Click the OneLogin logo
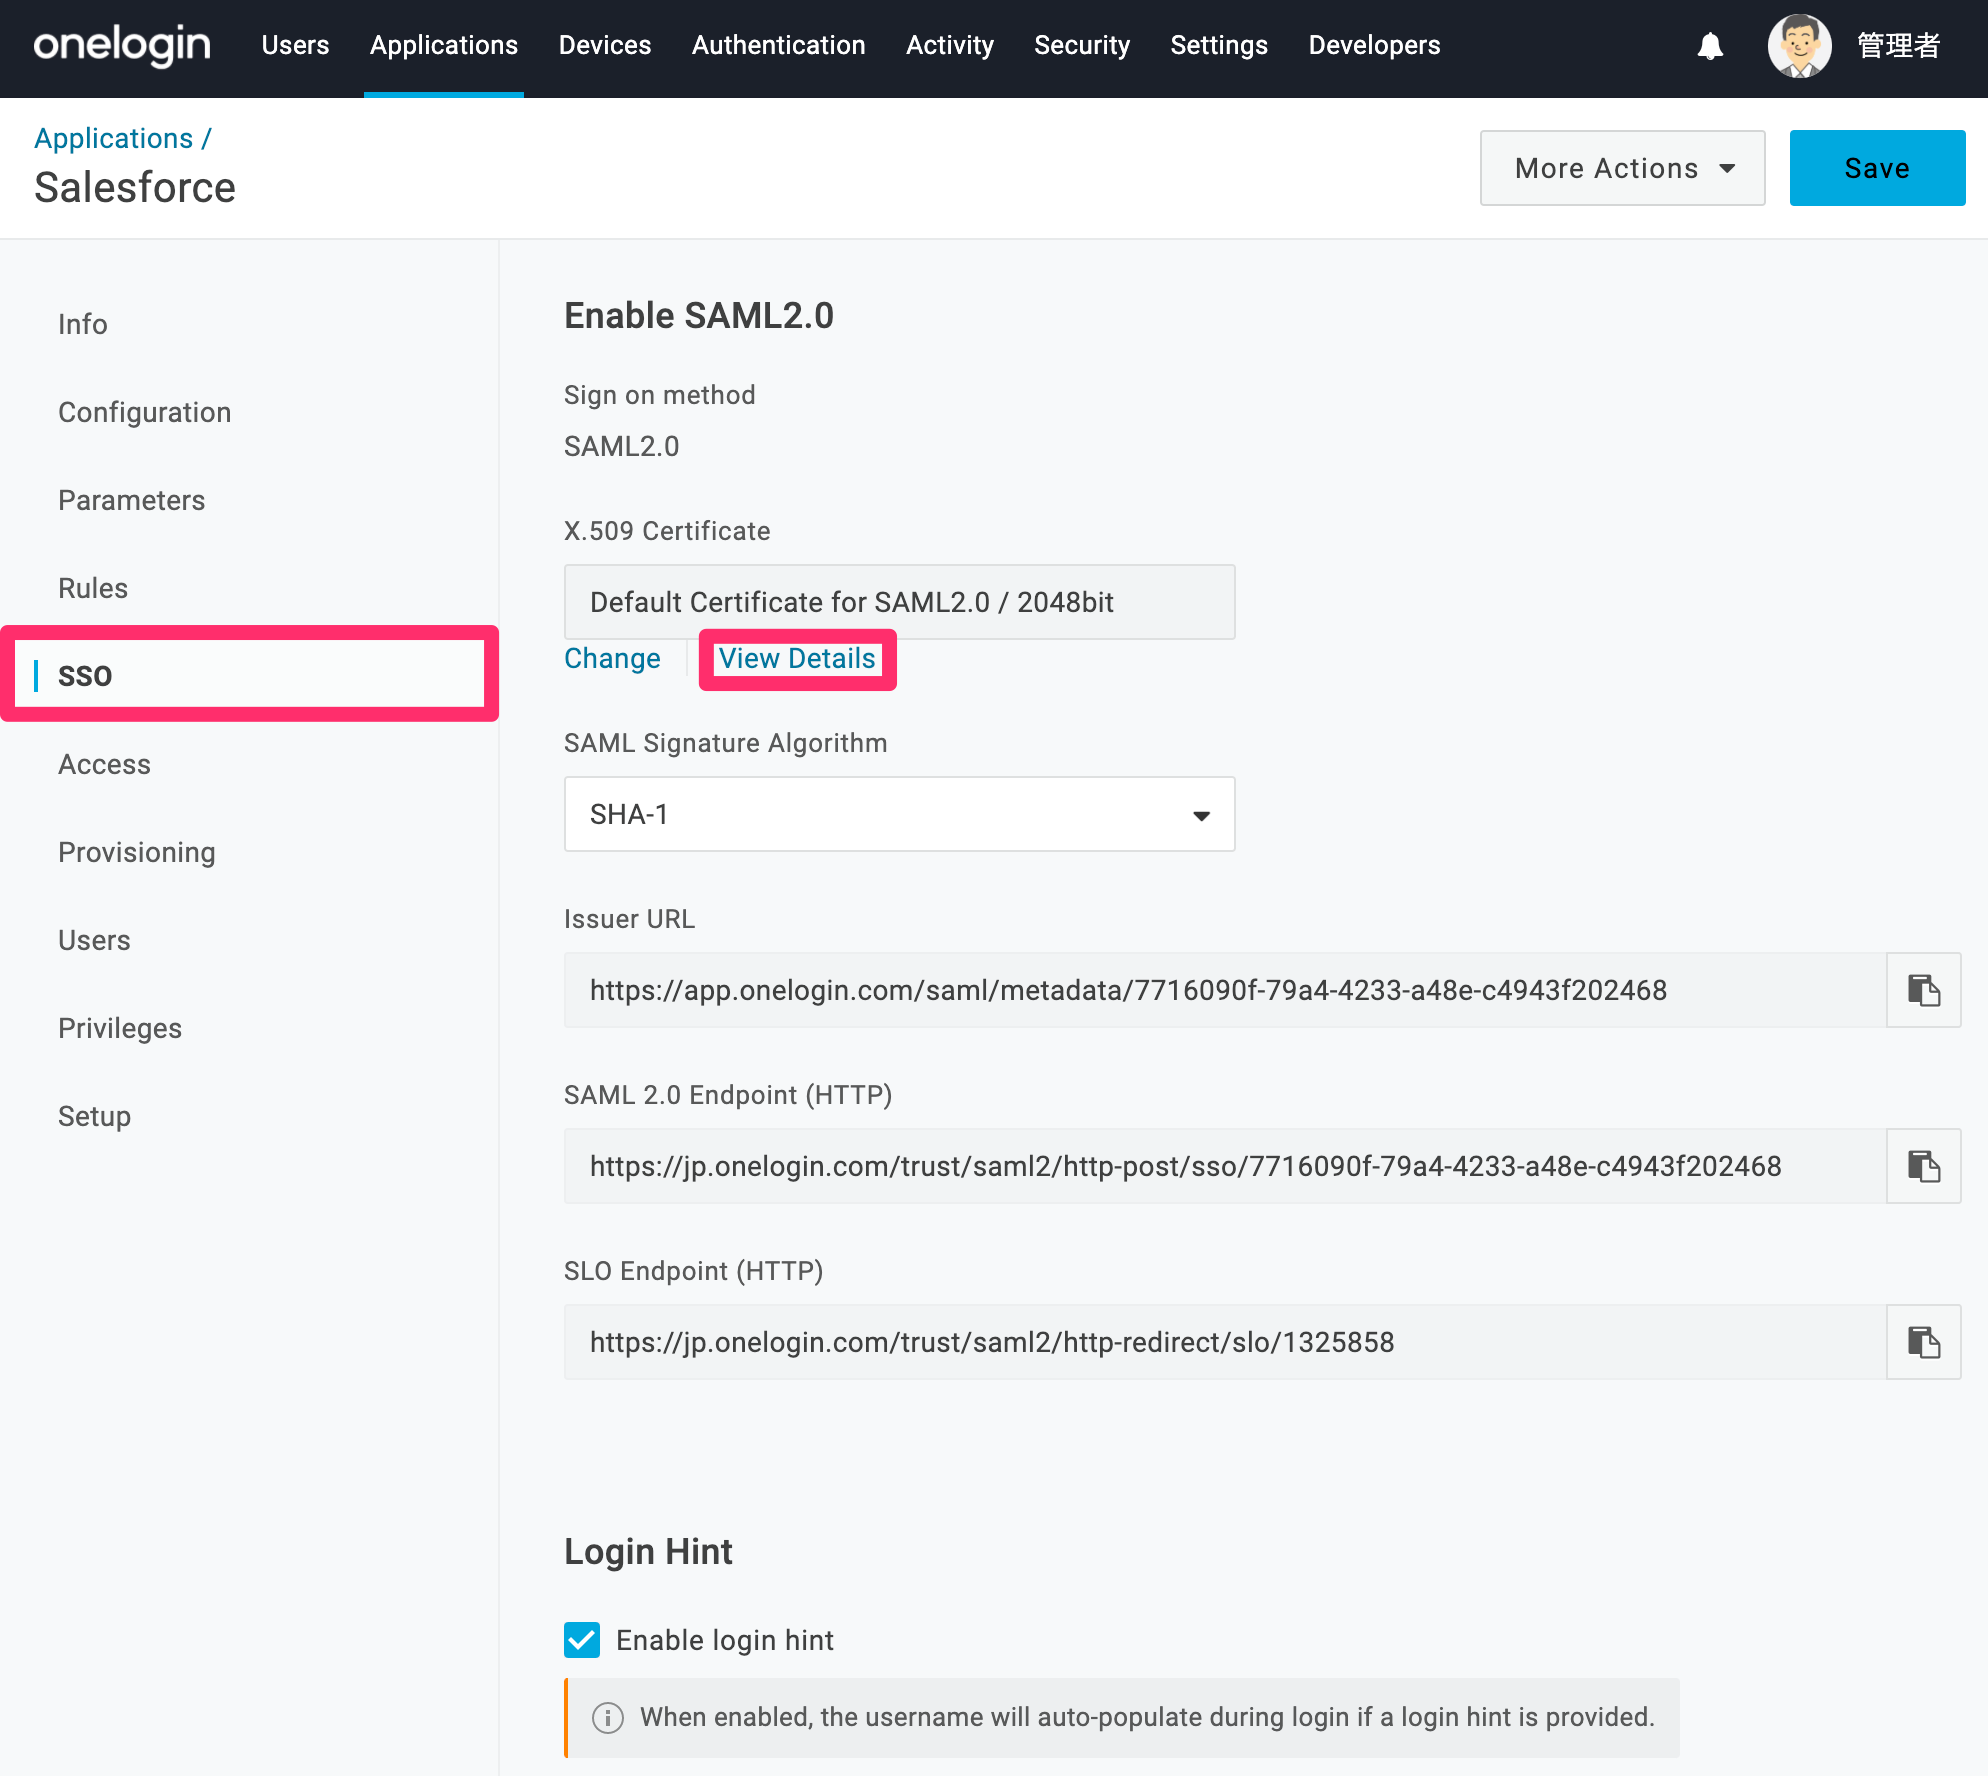Image resolution: width=1988 pixels, height=1776 pixels. pos(122,46)
